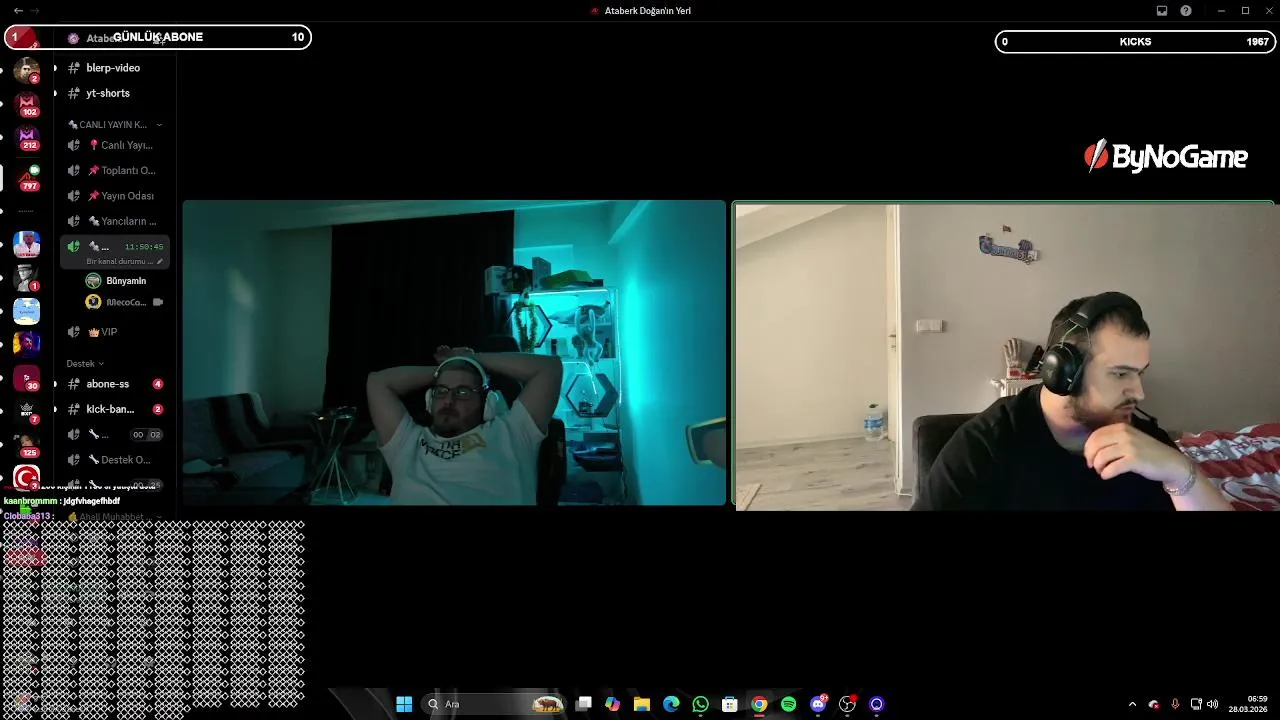Open WhatsApp from the taskbar

click(700, 704)
